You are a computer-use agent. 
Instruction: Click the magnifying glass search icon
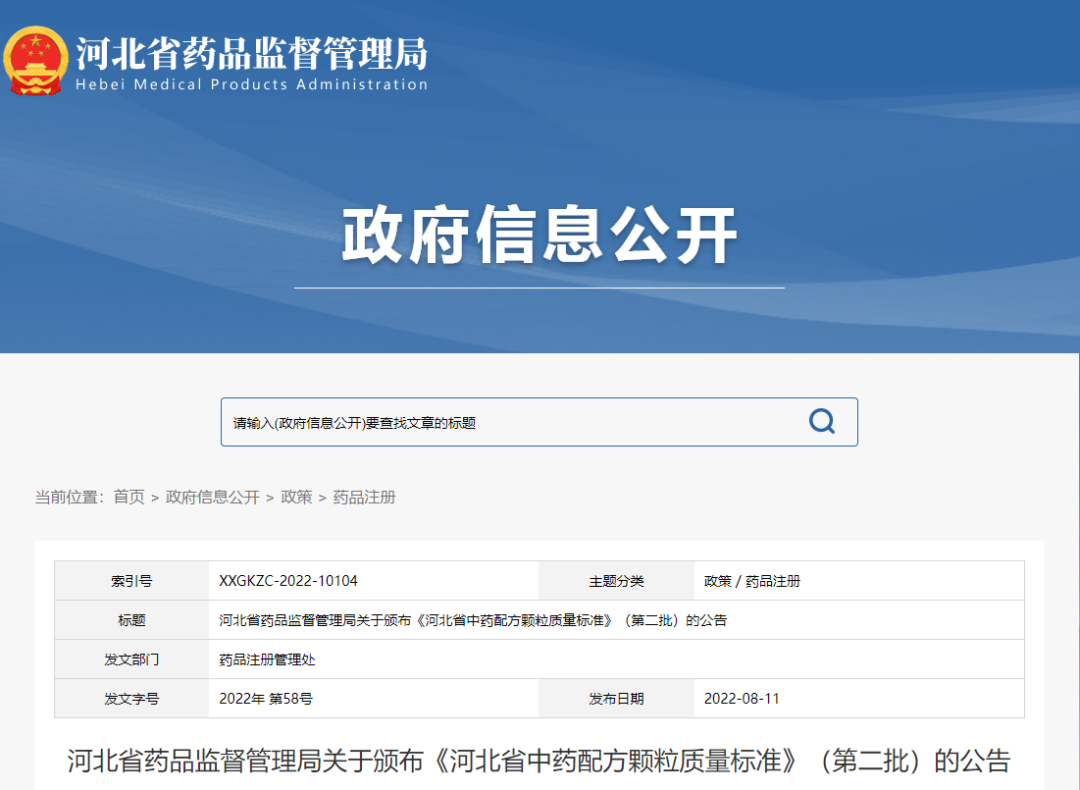click(822, 422)
